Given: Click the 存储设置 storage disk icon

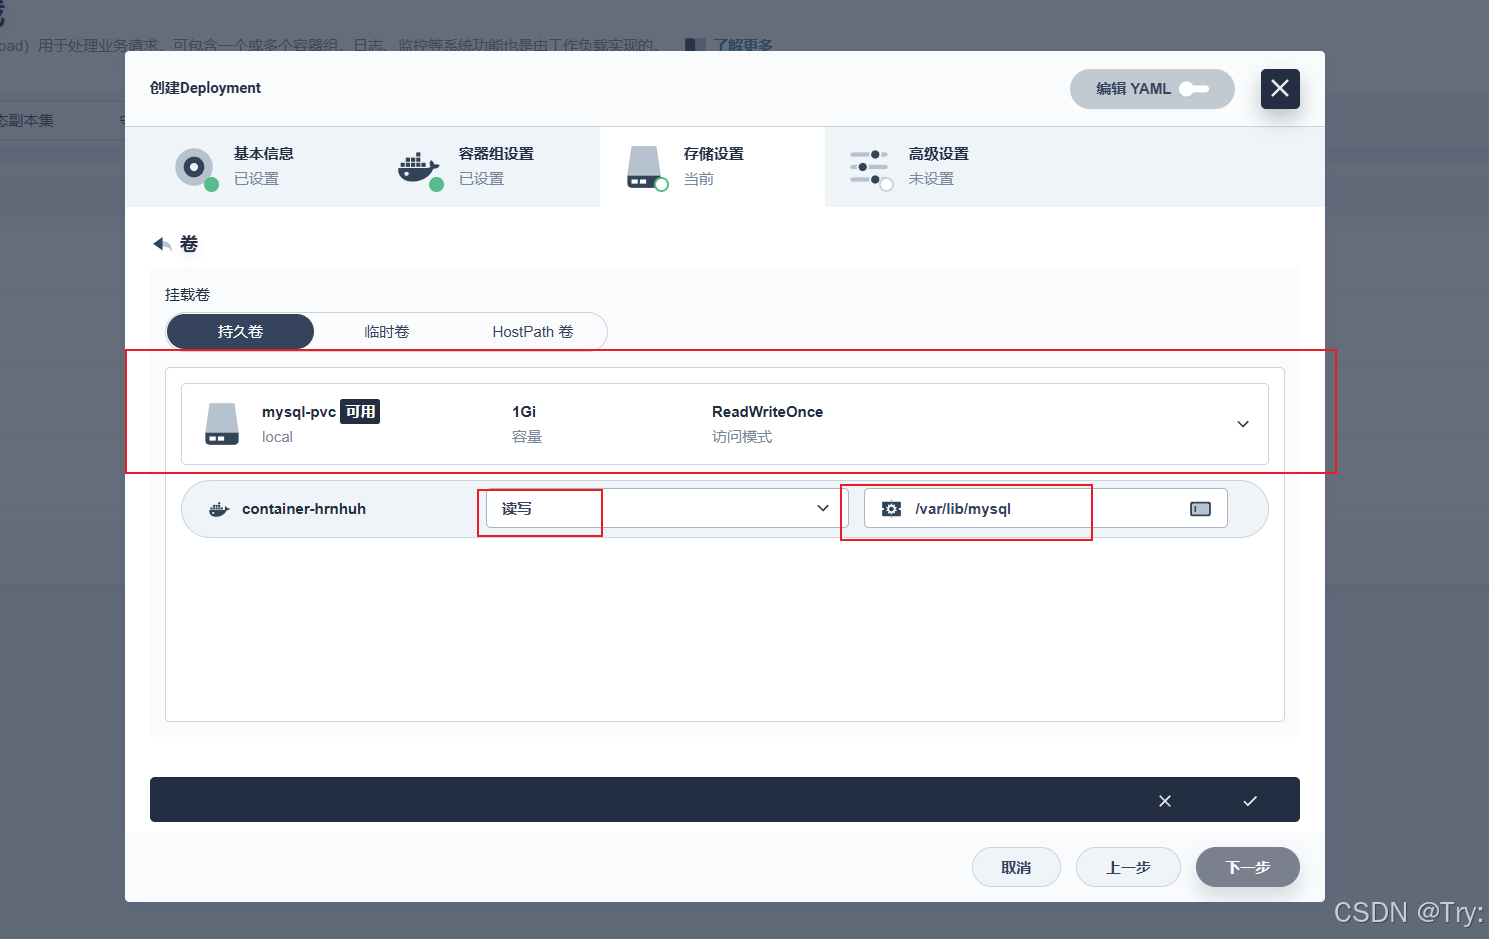Looking at the screenshot, I should [x=645, y=167].
